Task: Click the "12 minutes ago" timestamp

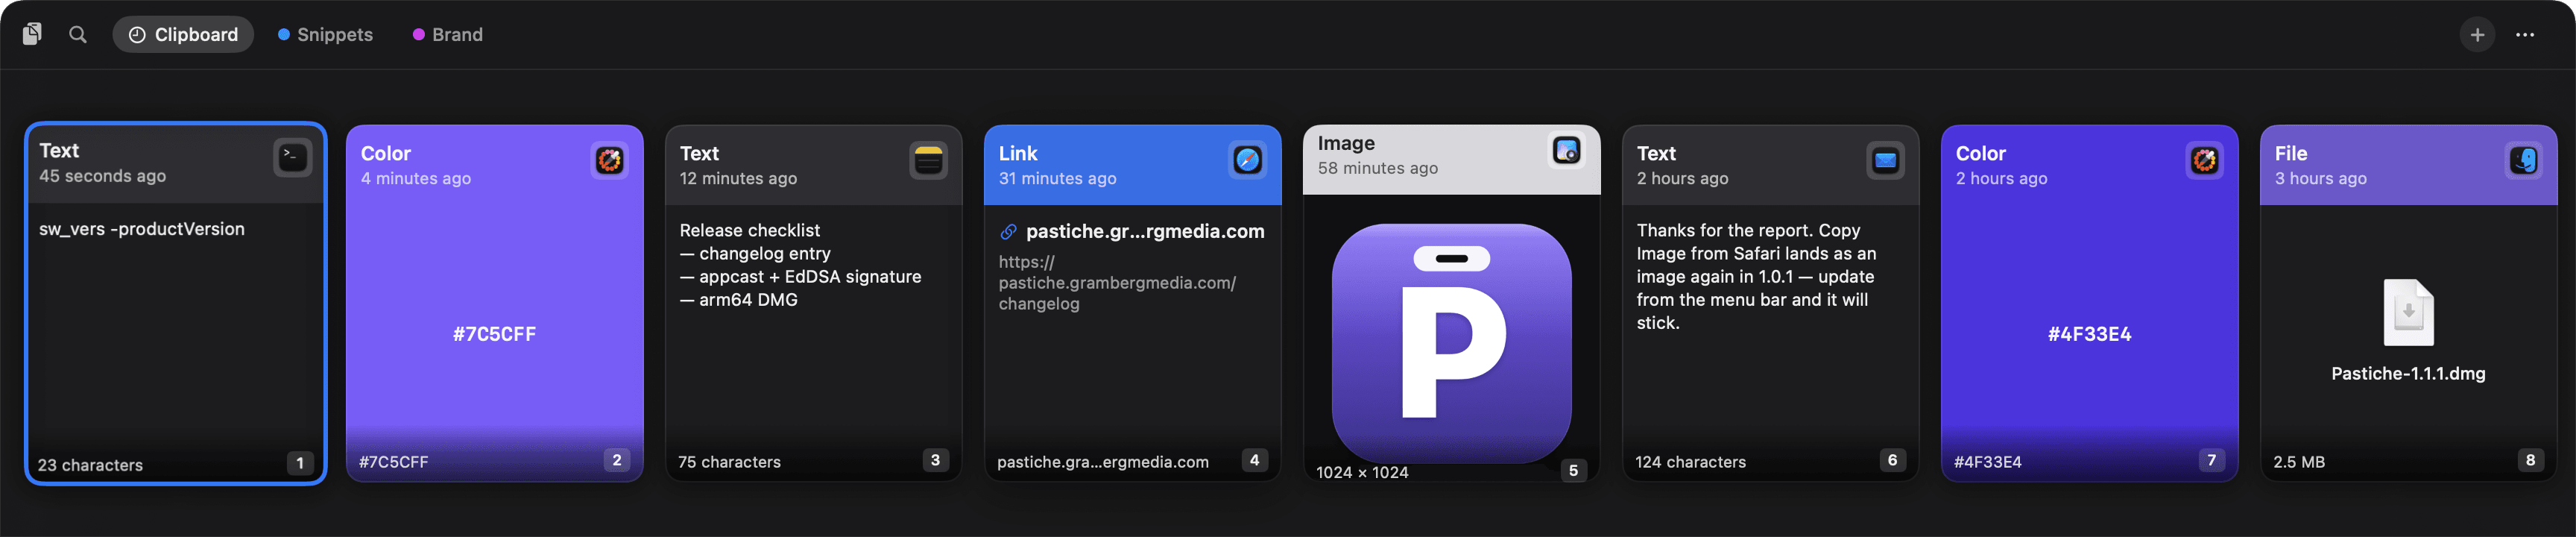Action: pos(738,179)
